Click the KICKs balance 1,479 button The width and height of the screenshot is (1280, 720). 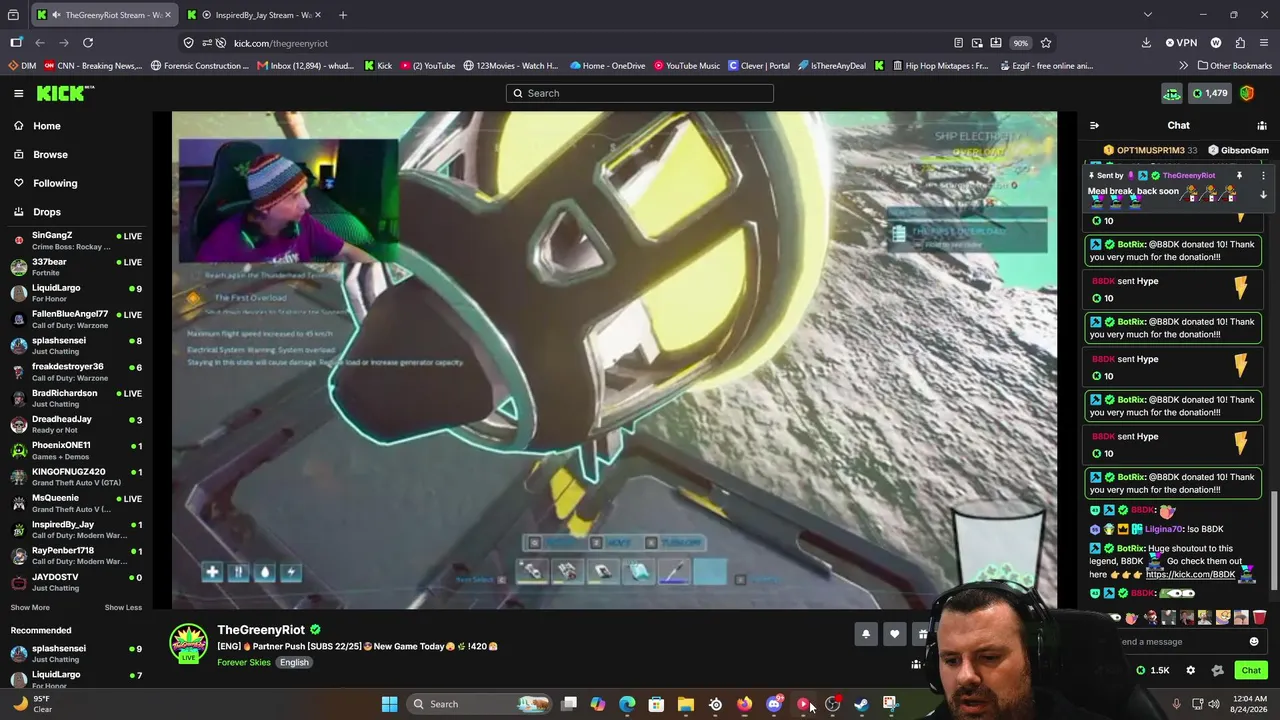1210,93
